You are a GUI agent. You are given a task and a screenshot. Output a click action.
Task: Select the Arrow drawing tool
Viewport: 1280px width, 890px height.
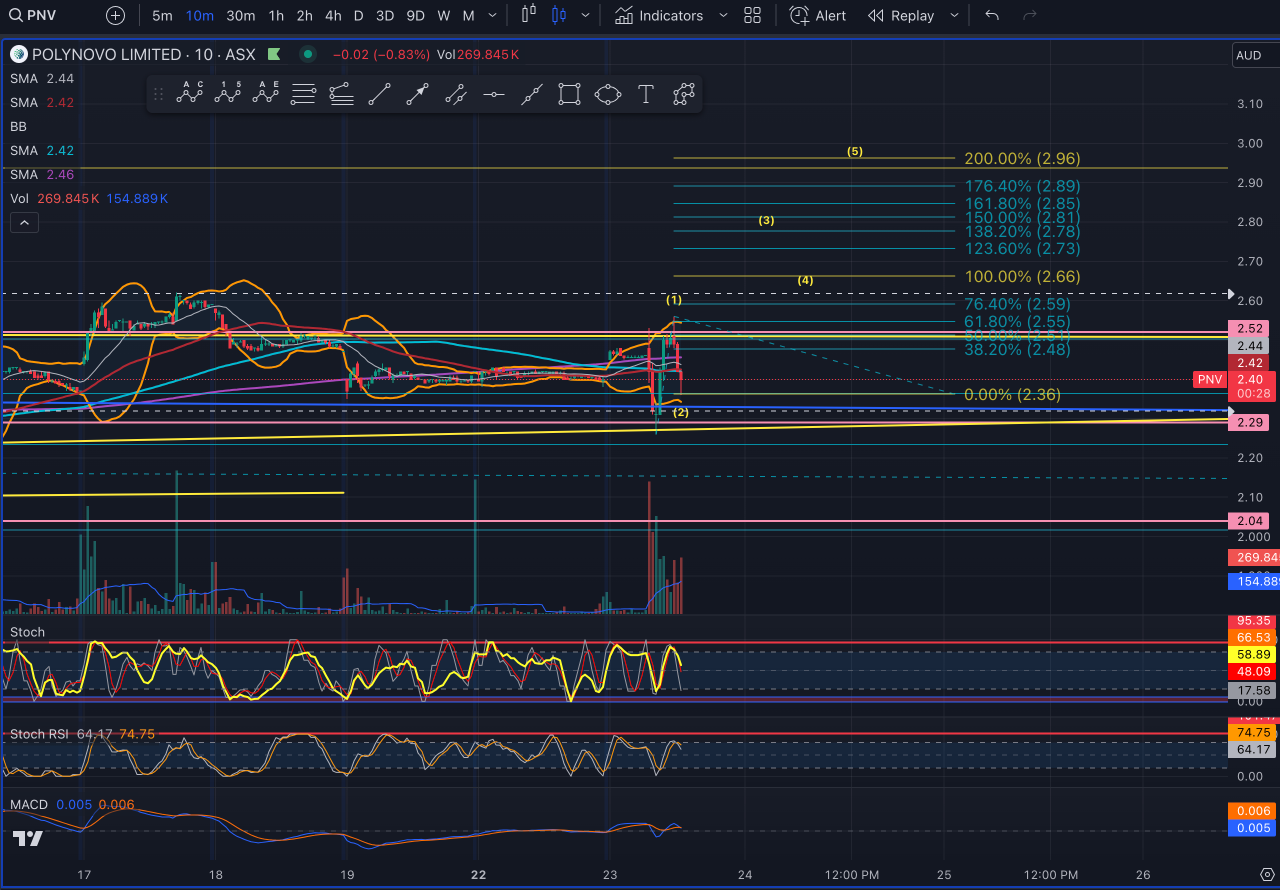click(x=418, y=94)
